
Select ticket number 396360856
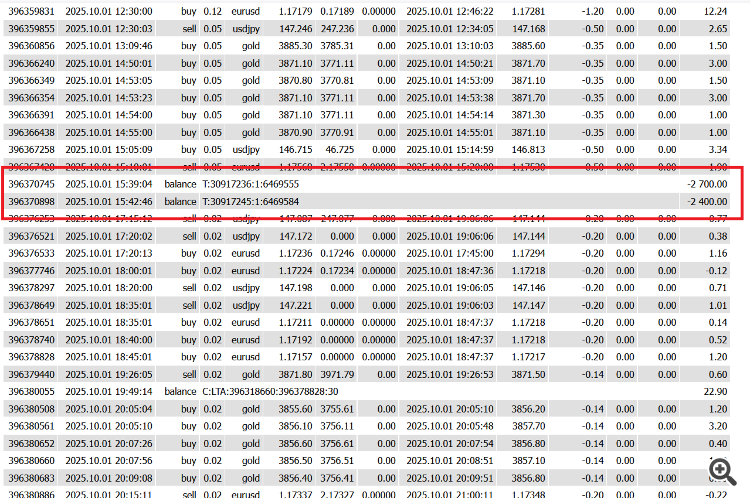[32, 46]
